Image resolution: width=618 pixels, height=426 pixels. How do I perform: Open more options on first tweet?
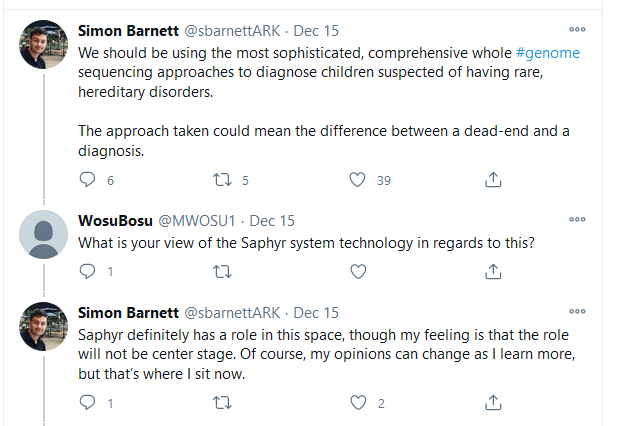577,30
